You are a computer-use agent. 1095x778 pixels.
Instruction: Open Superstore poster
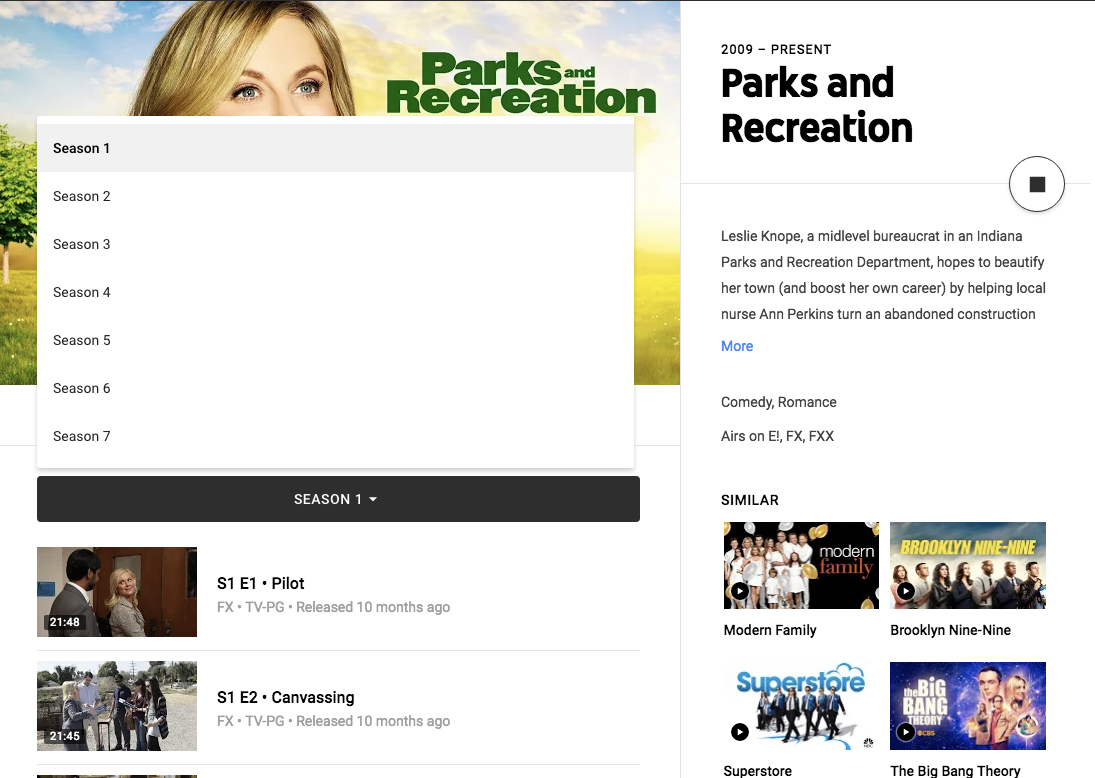pyautogui.click(x=801, y=705)
